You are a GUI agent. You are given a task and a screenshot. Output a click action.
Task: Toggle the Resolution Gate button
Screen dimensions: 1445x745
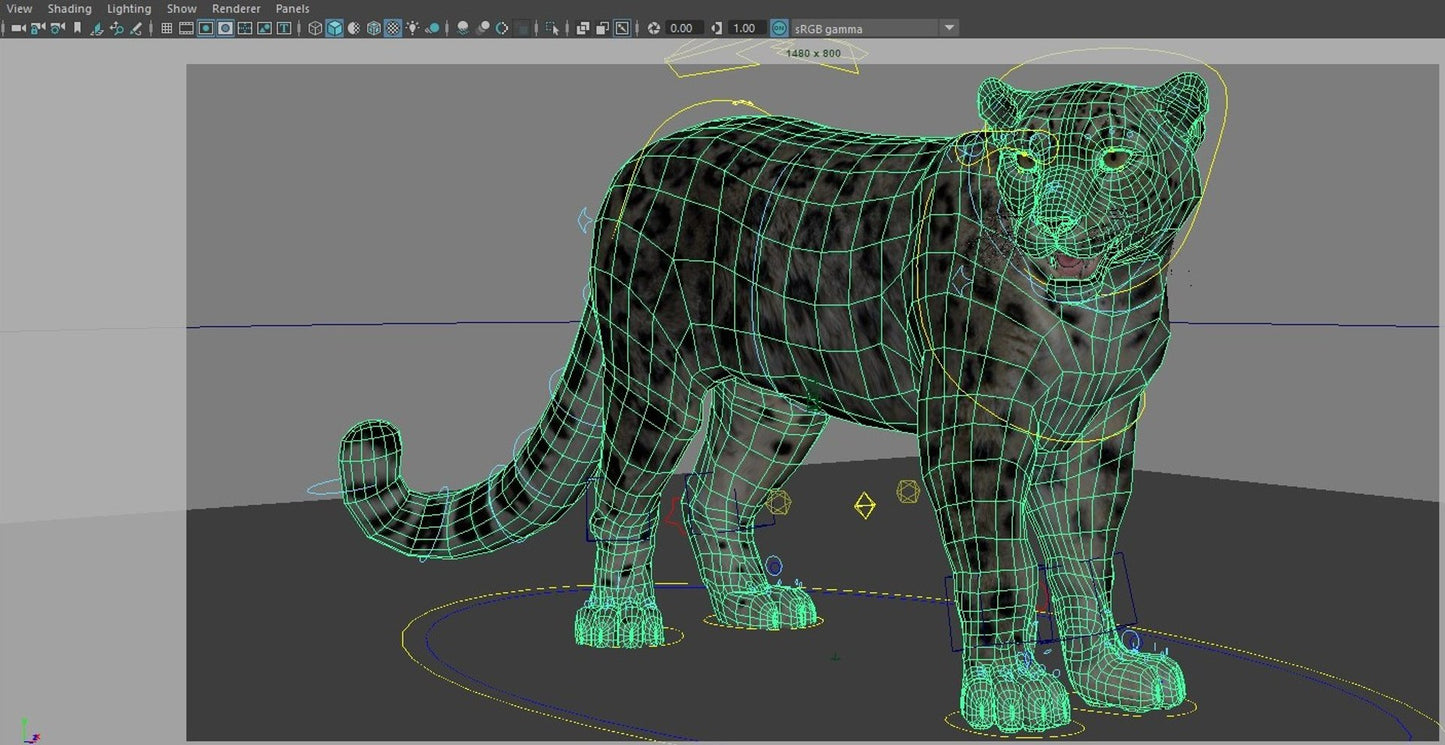[205, 28]
